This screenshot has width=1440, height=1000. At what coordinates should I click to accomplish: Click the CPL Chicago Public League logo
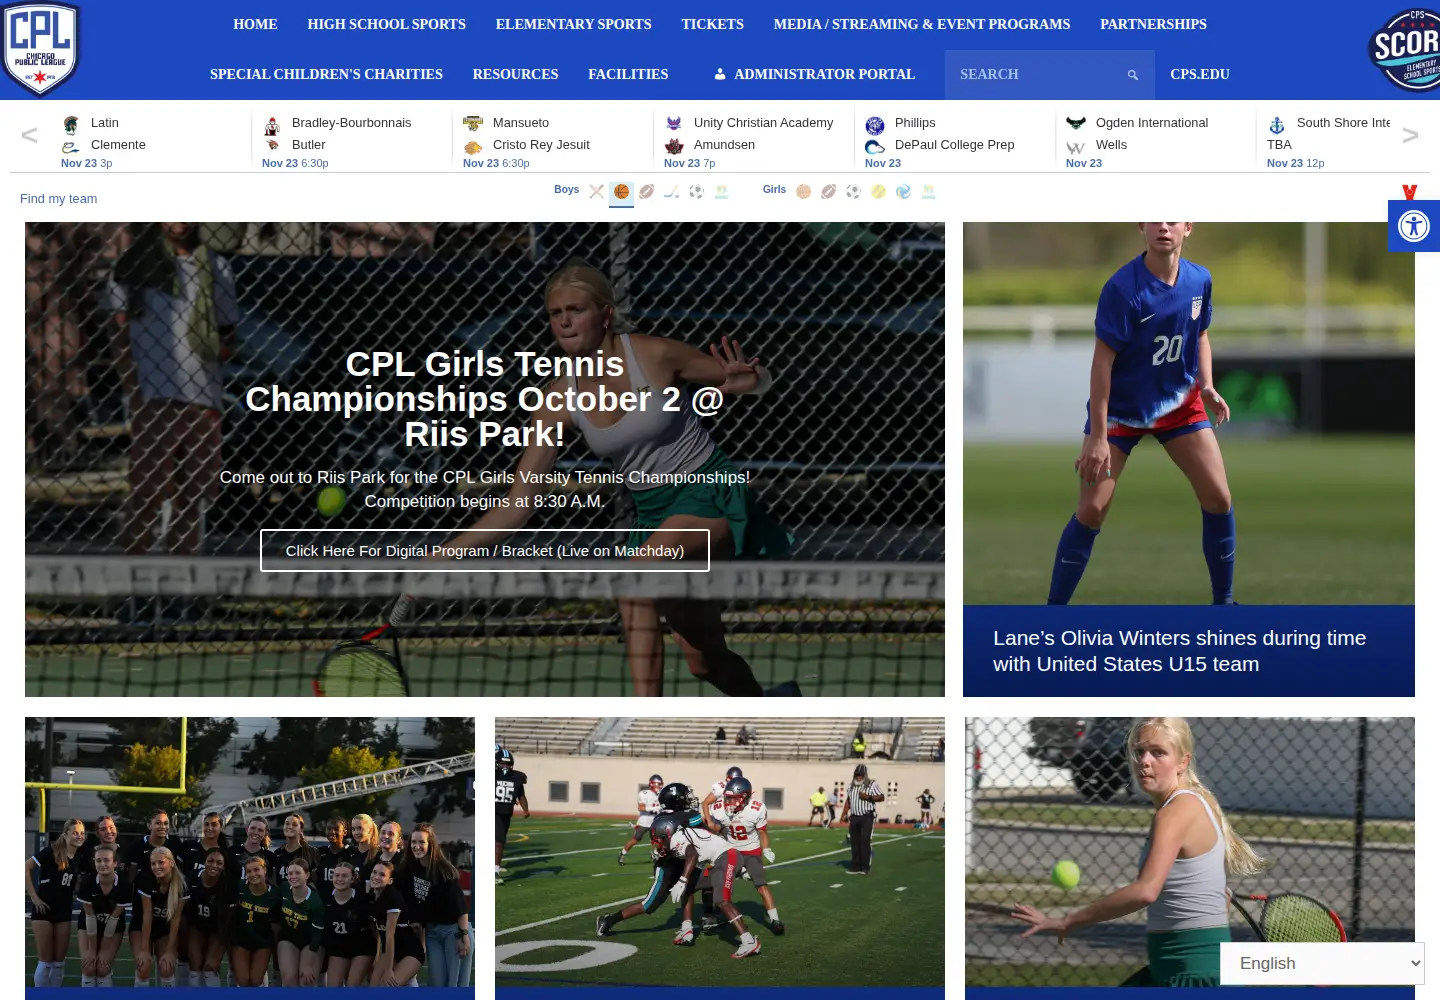[x=40, y=48]
